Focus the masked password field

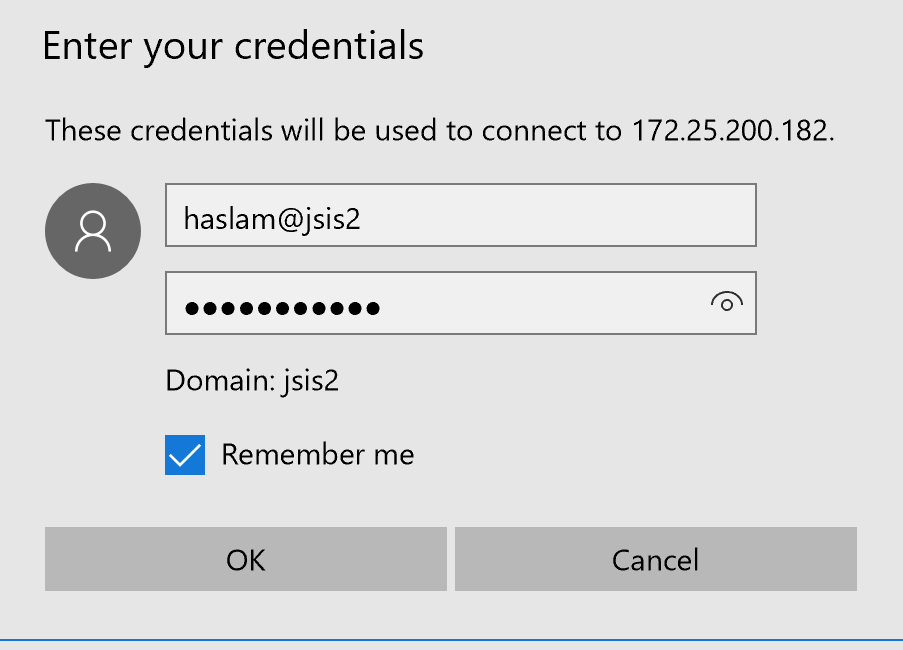coord(461,303)
